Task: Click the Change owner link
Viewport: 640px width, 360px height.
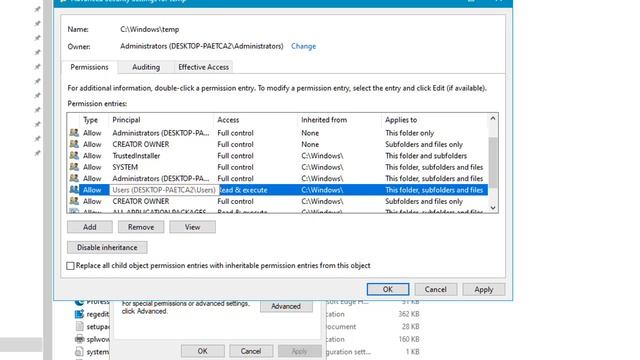Action: (303, 46)
